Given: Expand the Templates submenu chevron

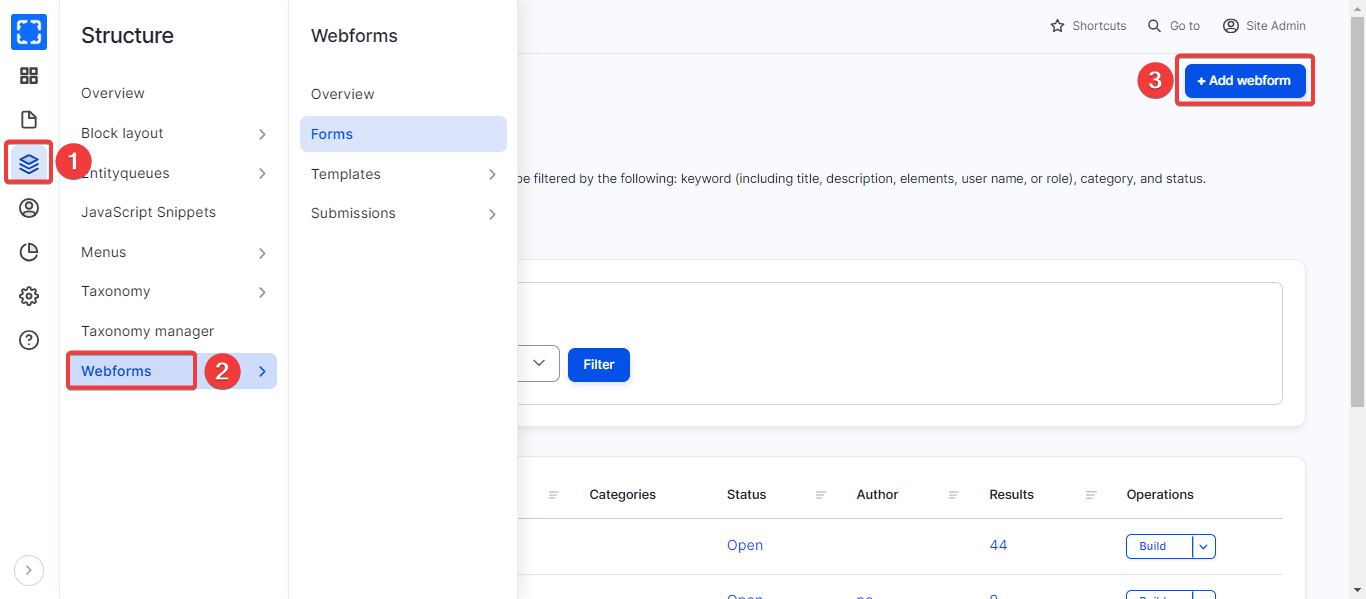Looking at the screenshot, I should click(492, 174).
